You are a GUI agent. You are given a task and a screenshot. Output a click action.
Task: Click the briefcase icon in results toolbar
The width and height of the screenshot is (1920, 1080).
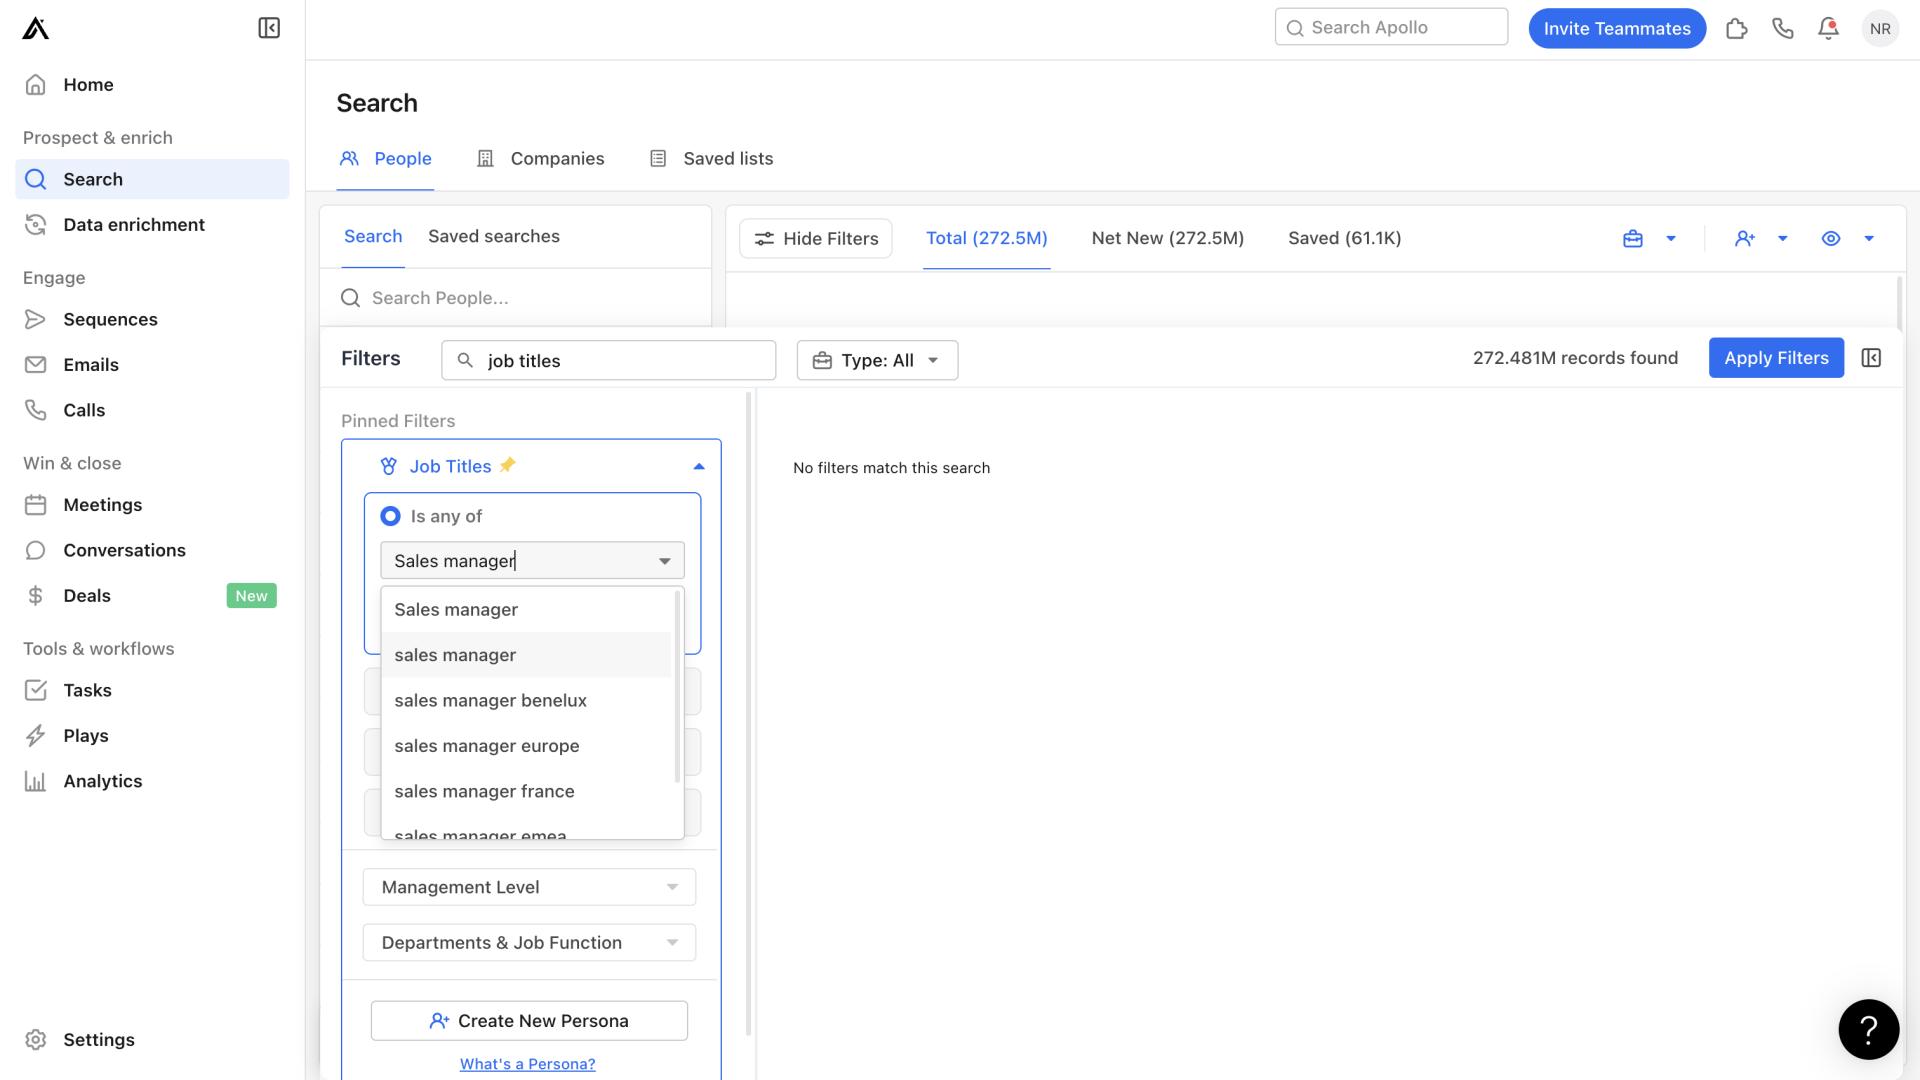1633,238
